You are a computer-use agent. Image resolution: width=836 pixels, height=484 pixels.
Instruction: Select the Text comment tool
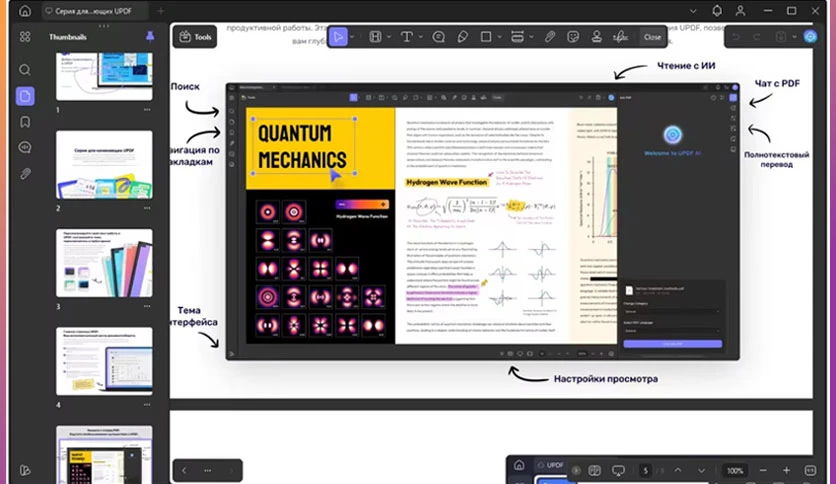click(x=407, y=37)
